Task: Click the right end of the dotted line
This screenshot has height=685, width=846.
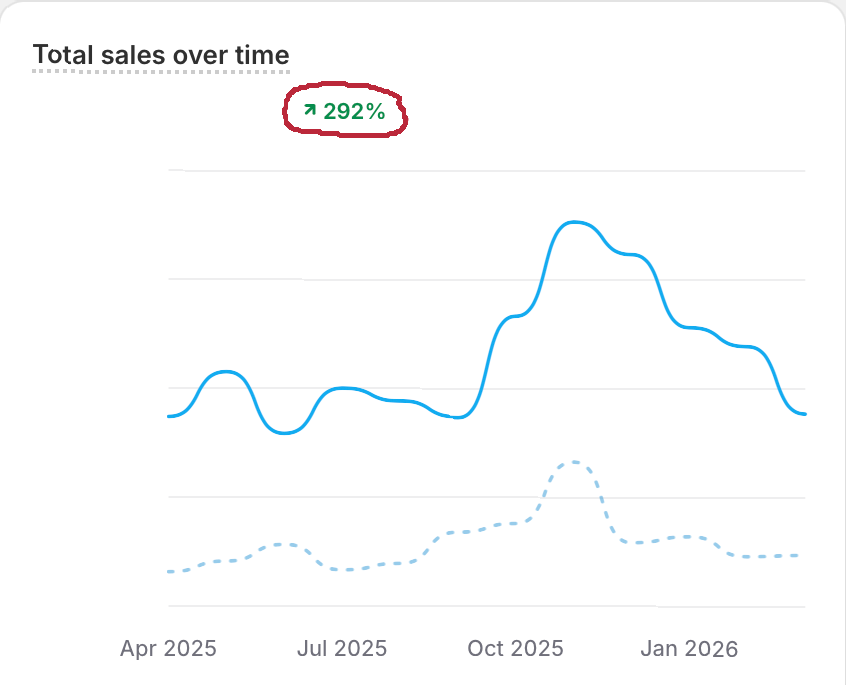Action: click(804, 555)
